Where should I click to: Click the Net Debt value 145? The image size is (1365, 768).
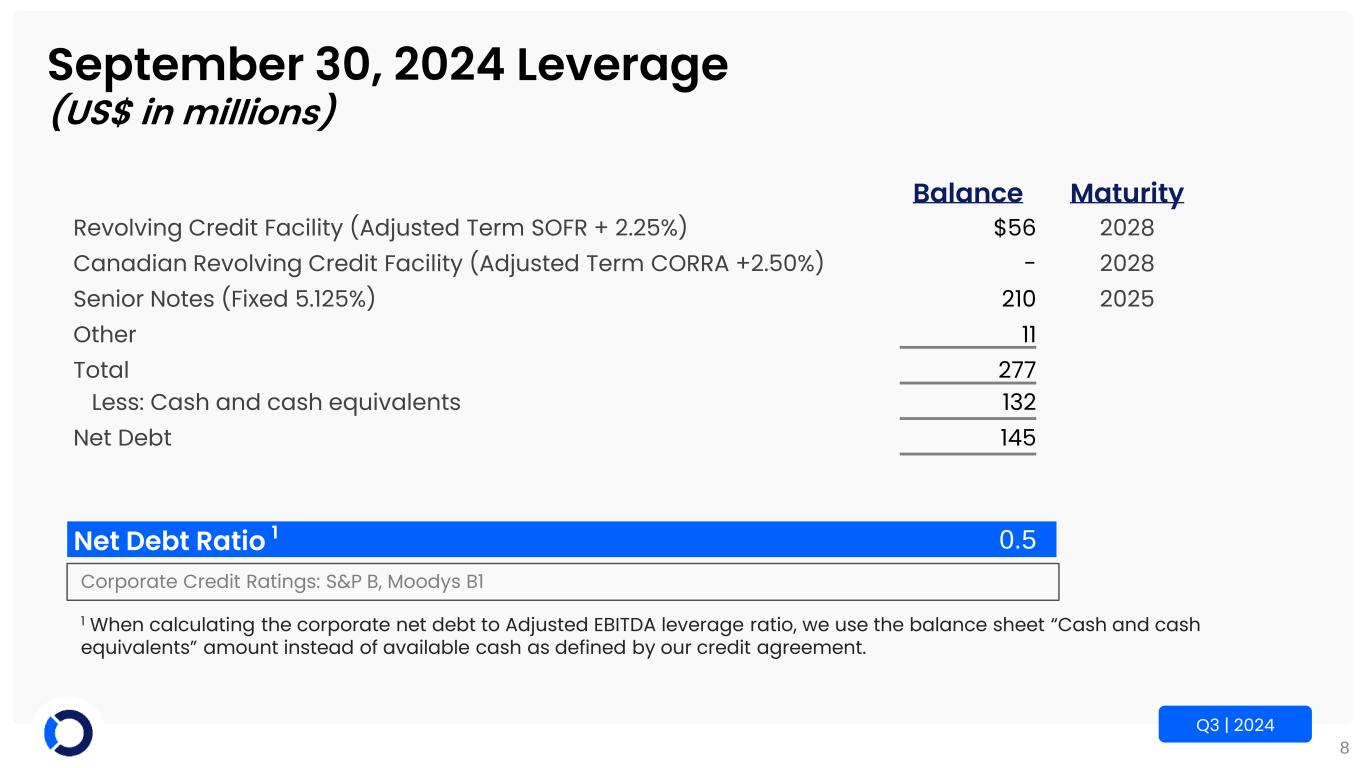(x=1015, y=438)
